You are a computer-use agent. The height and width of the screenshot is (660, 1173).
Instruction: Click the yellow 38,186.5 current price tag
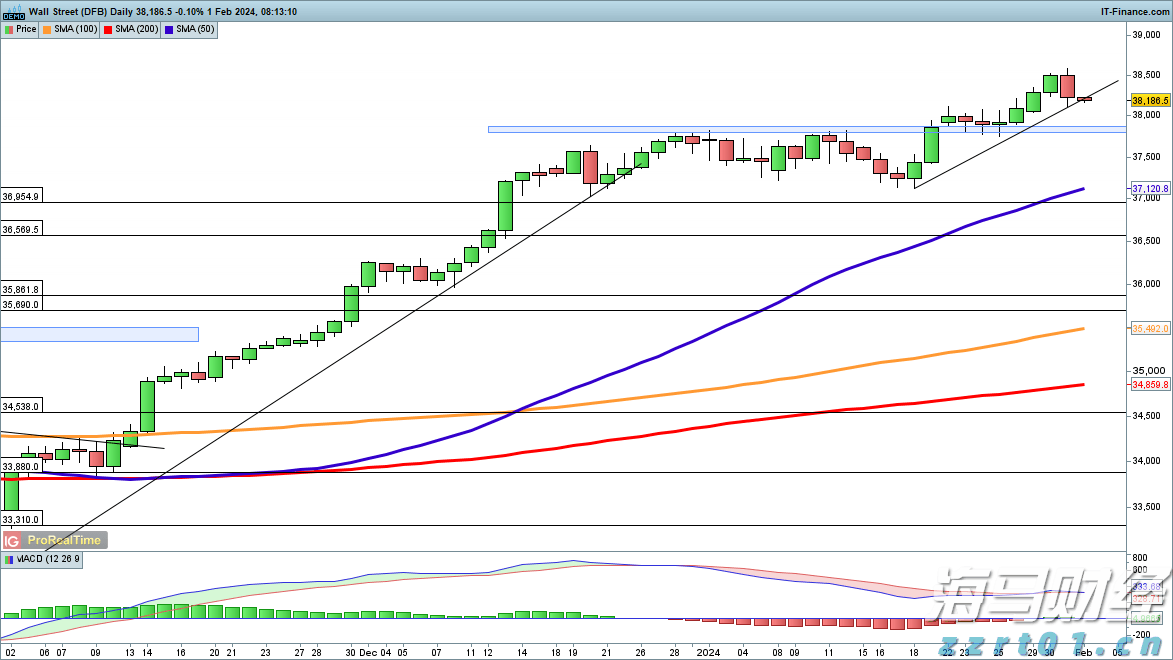point(1150,100)
